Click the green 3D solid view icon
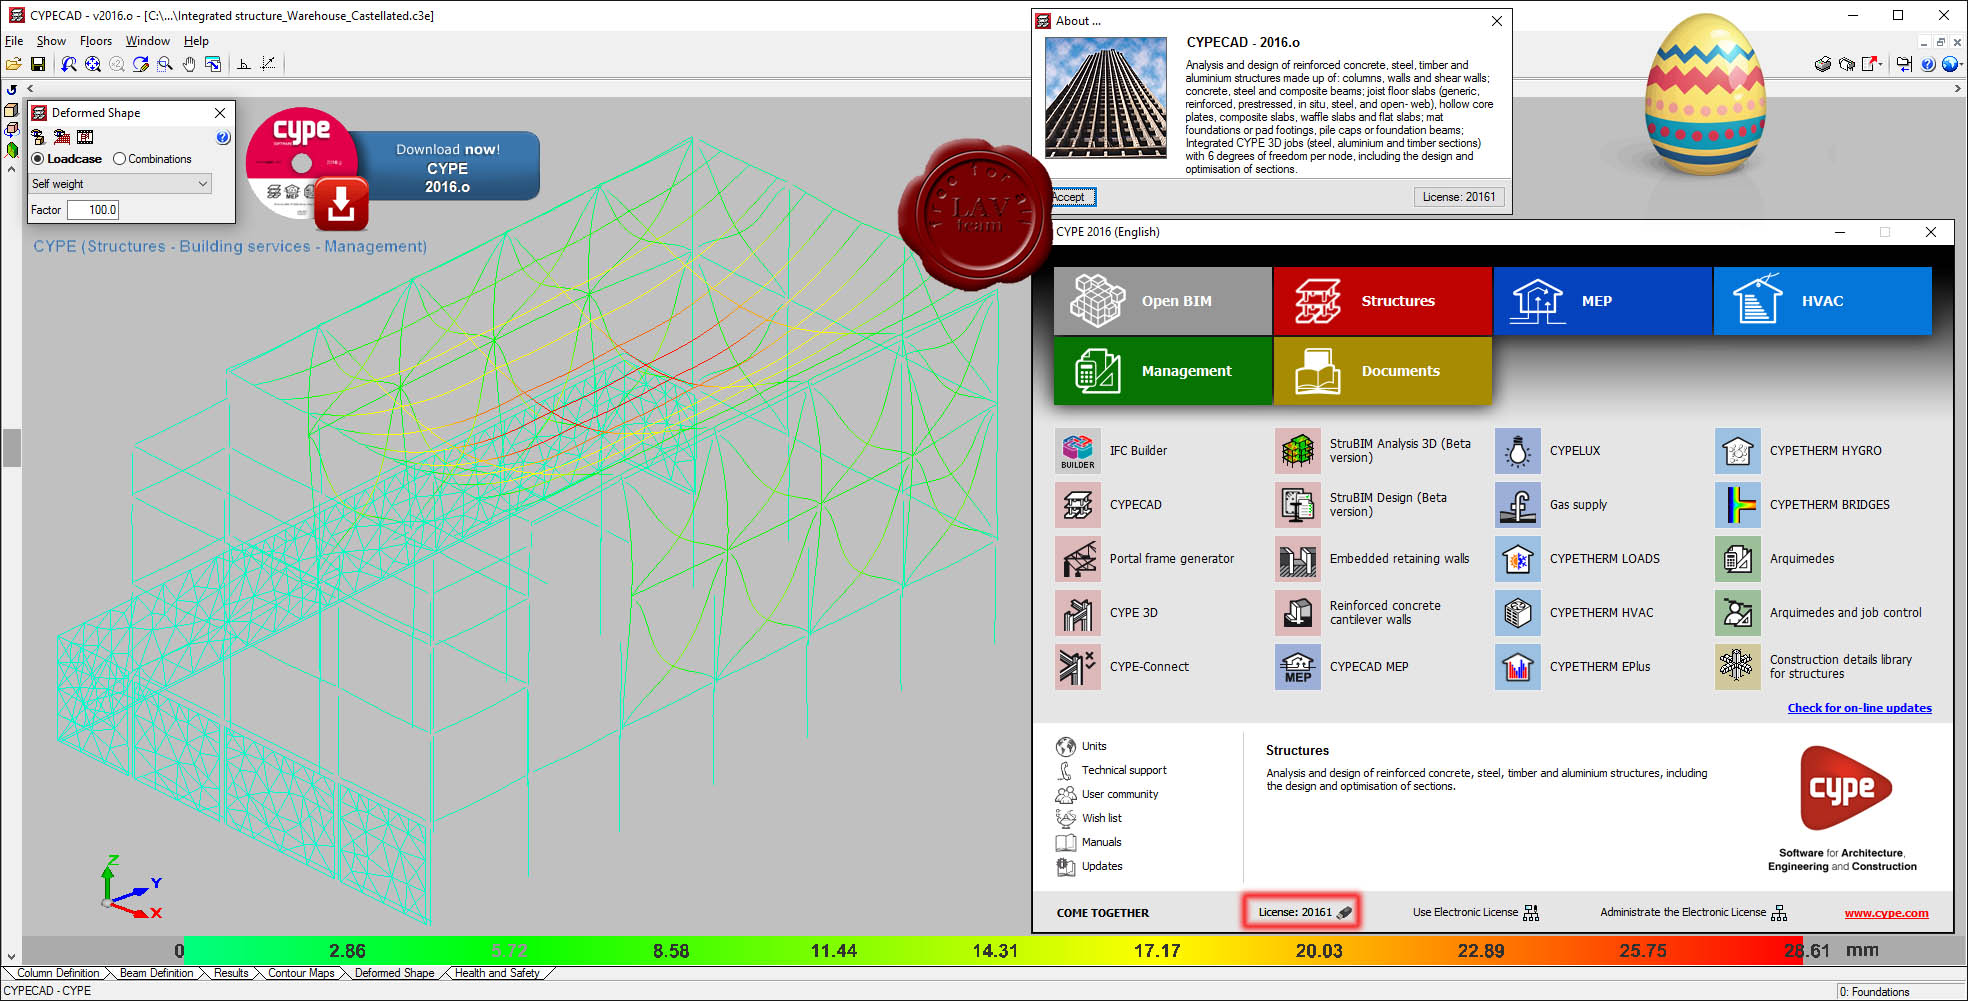Screen dimensions: 1968x1001 click(11, 150)
